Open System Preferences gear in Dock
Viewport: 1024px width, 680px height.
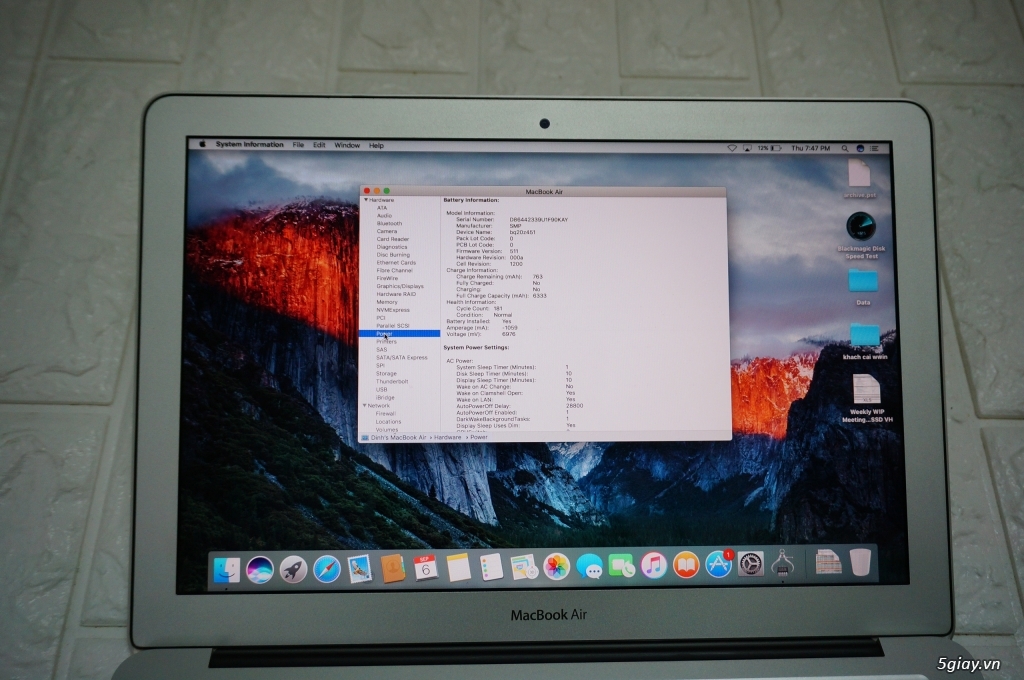(x=750, y=564)
